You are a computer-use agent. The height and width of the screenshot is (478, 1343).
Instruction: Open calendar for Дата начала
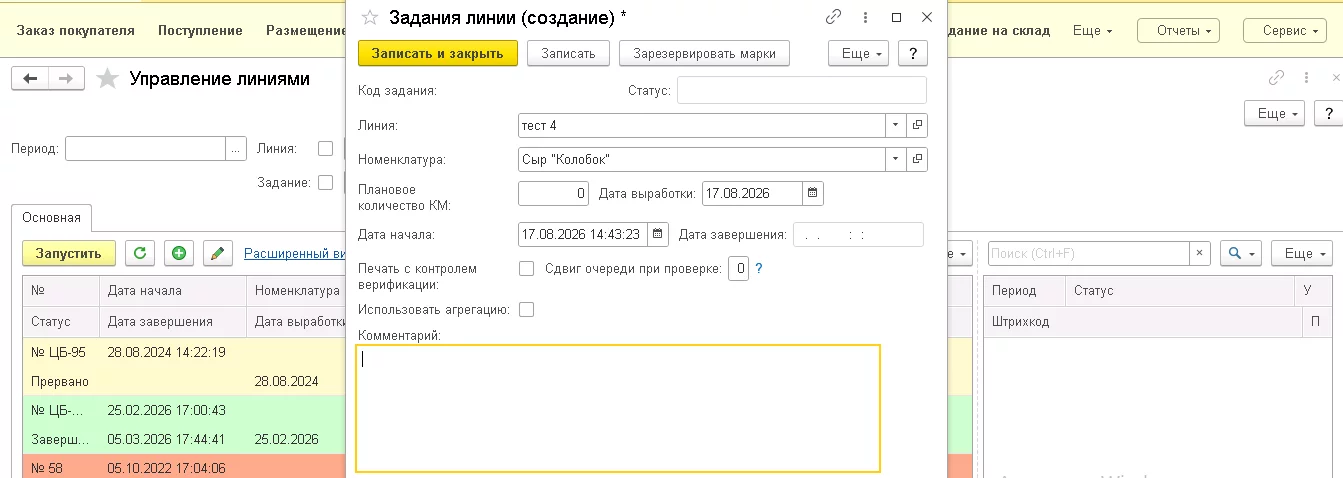(658, 234)
